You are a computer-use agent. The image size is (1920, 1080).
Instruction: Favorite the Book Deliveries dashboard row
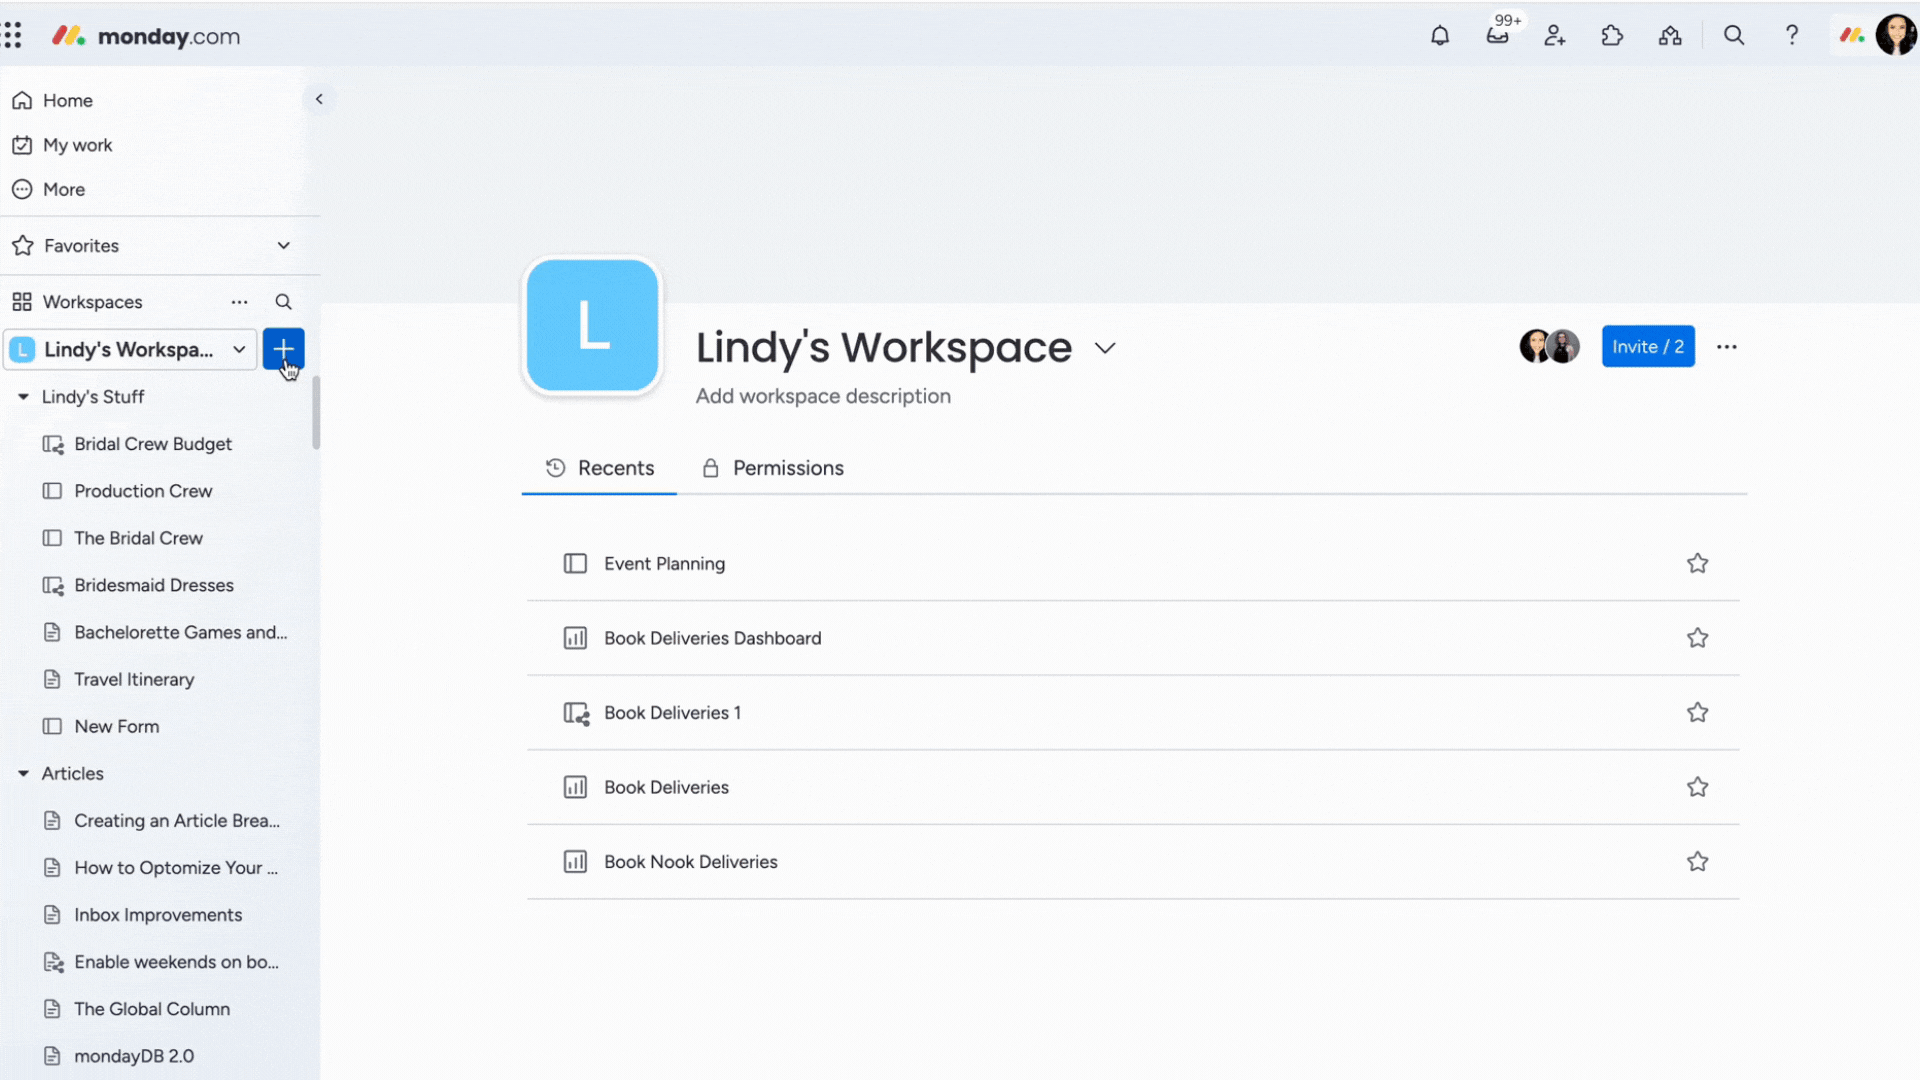(x=1697, y=787)
